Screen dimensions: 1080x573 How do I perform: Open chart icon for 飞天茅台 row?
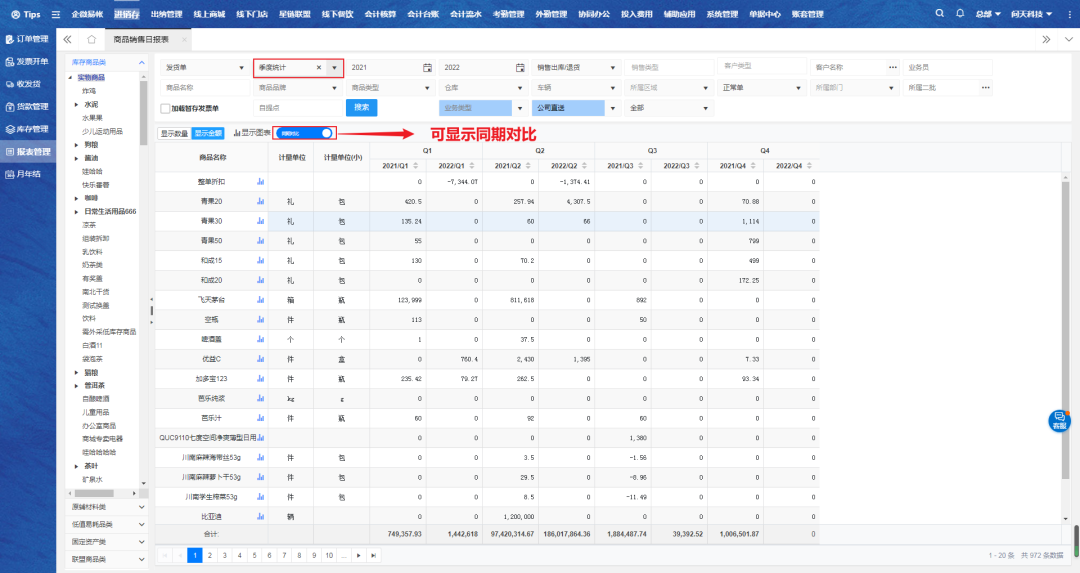pos(260,299)
